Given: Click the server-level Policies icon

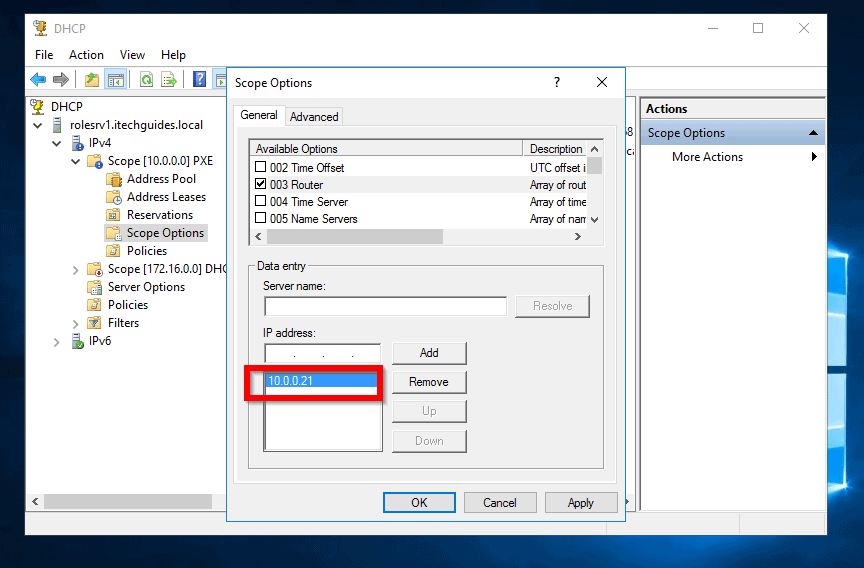Looking at the screenshot, I should pos(95,305).
